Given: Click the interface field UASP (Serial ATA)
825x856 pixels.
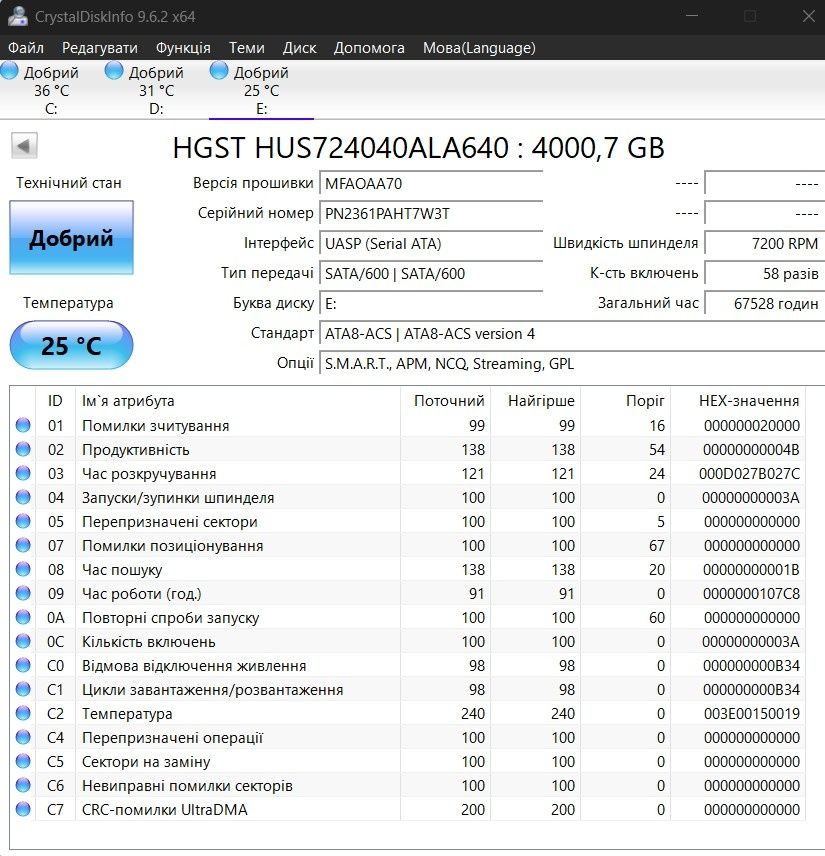Looking at the screenshot, I should click(431, 243).
